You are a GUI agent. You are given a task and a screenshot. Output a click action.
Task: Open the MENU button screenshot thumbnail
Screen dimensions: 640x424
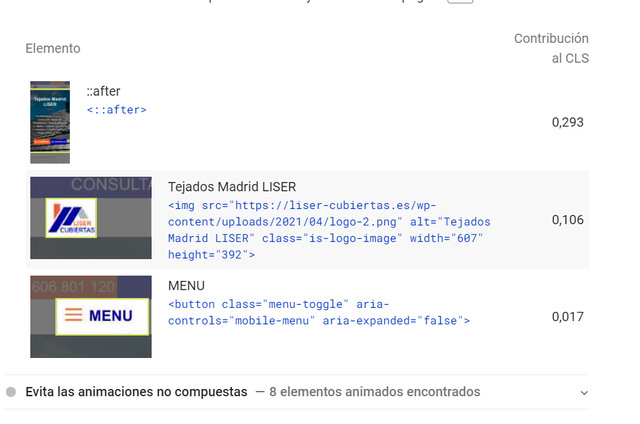tap(91, 317)
